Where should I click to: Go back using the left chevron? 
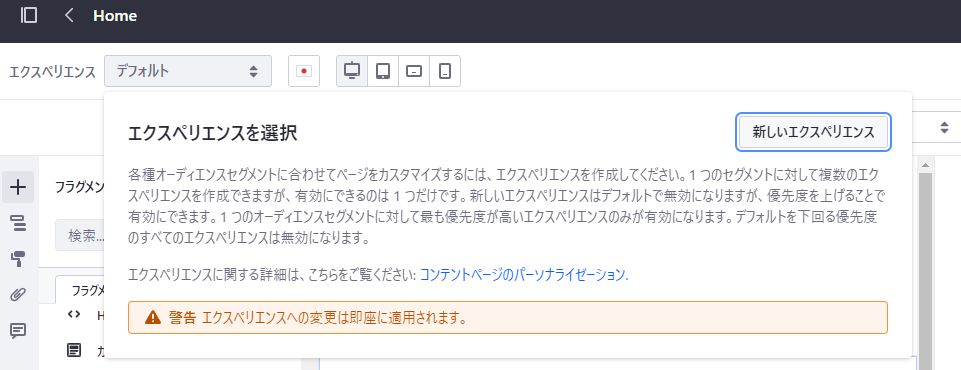[x=69, y=15]
